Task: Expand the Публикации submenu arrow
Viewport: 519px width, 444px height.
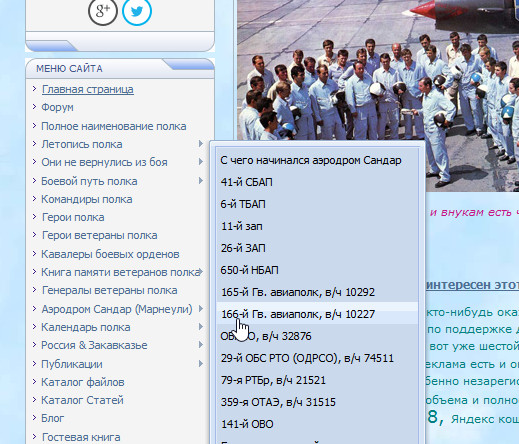Action: tap(201, 364)
